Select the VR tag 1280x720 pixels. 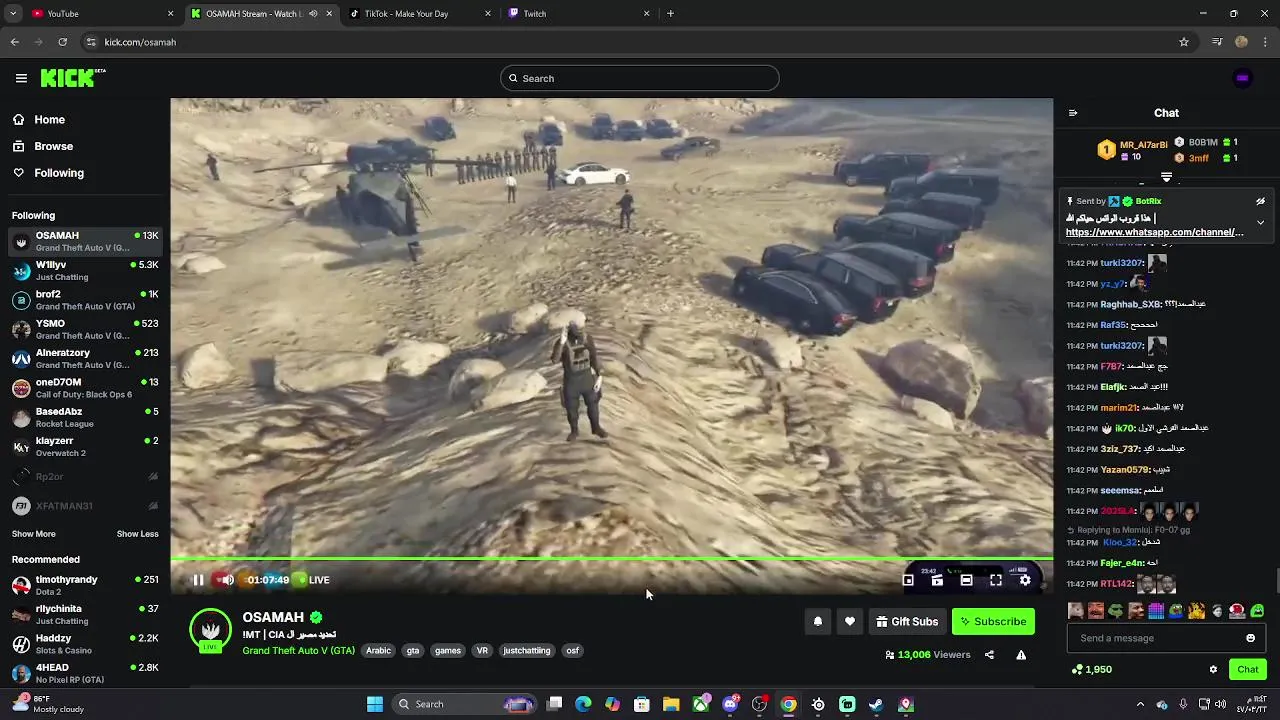click(482, 650)
